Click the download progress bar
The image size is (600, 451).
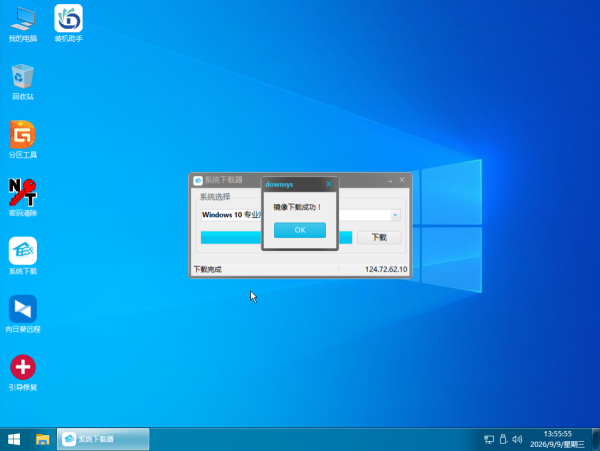(276, 238)
